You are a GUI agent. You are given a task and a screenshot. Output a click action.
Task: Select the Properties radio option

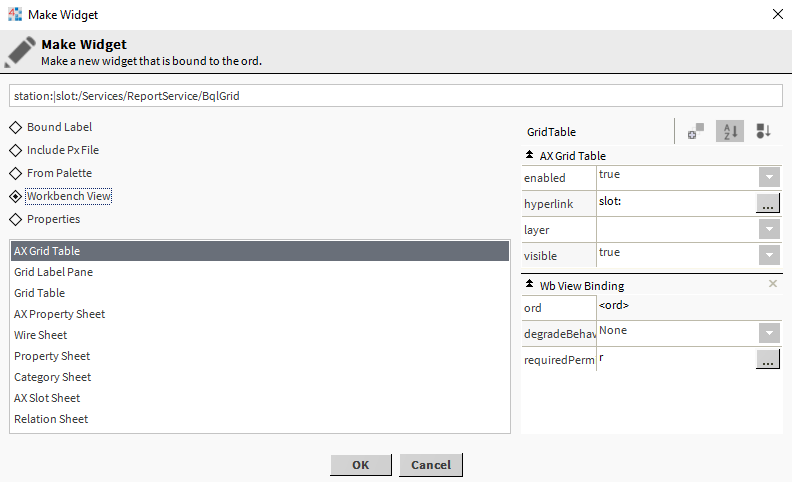tap(16, 219)
